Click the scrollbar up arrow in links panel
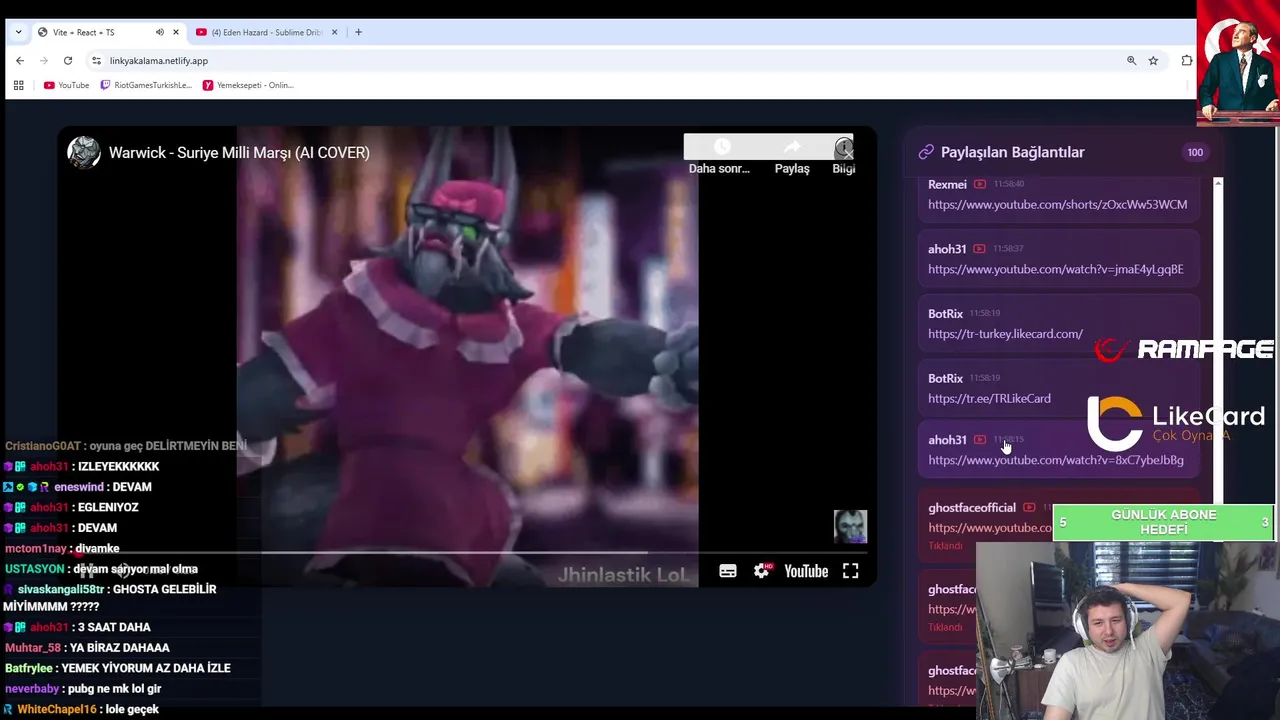 coord(1218,183)
